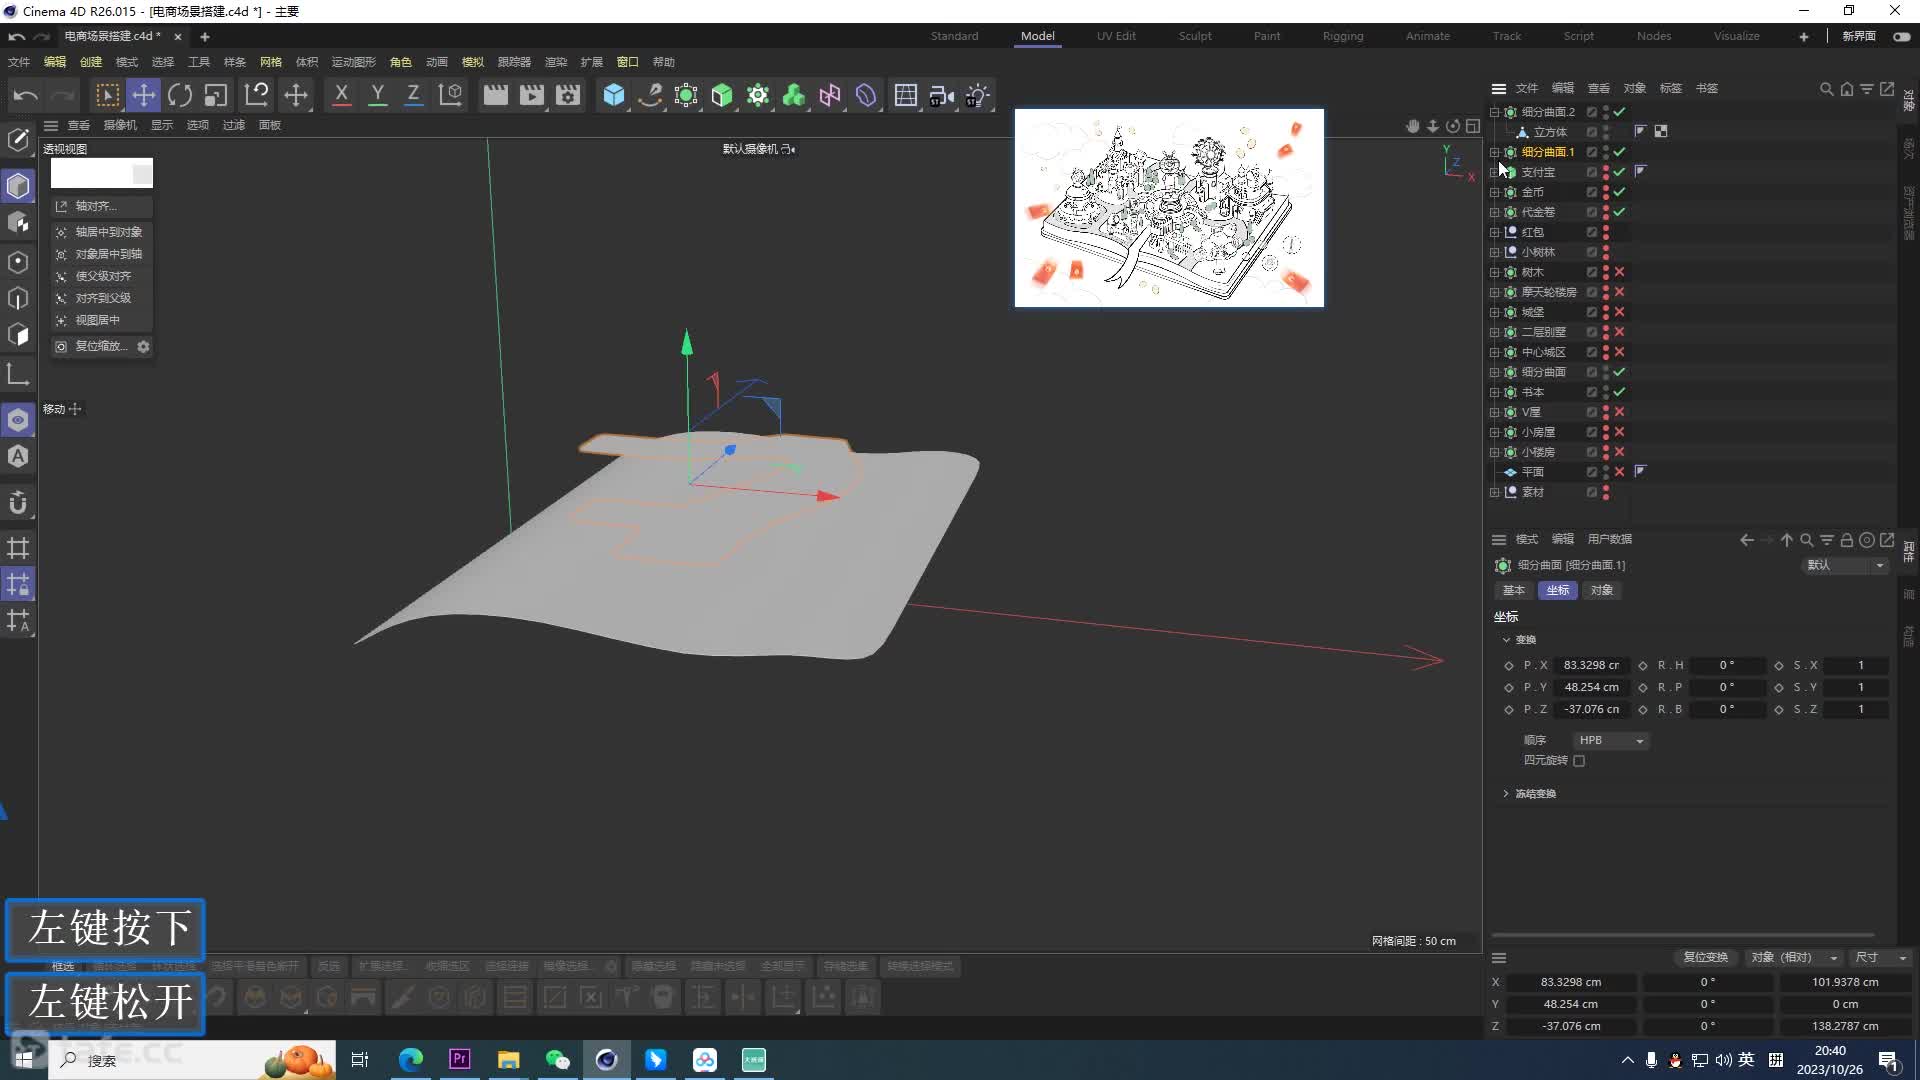Image resolution: width=1920 pixels, height=1080 pixels.
Task: Open the 默认 dropdown in Attribute Manager
Action: [x=1845, y=566]
